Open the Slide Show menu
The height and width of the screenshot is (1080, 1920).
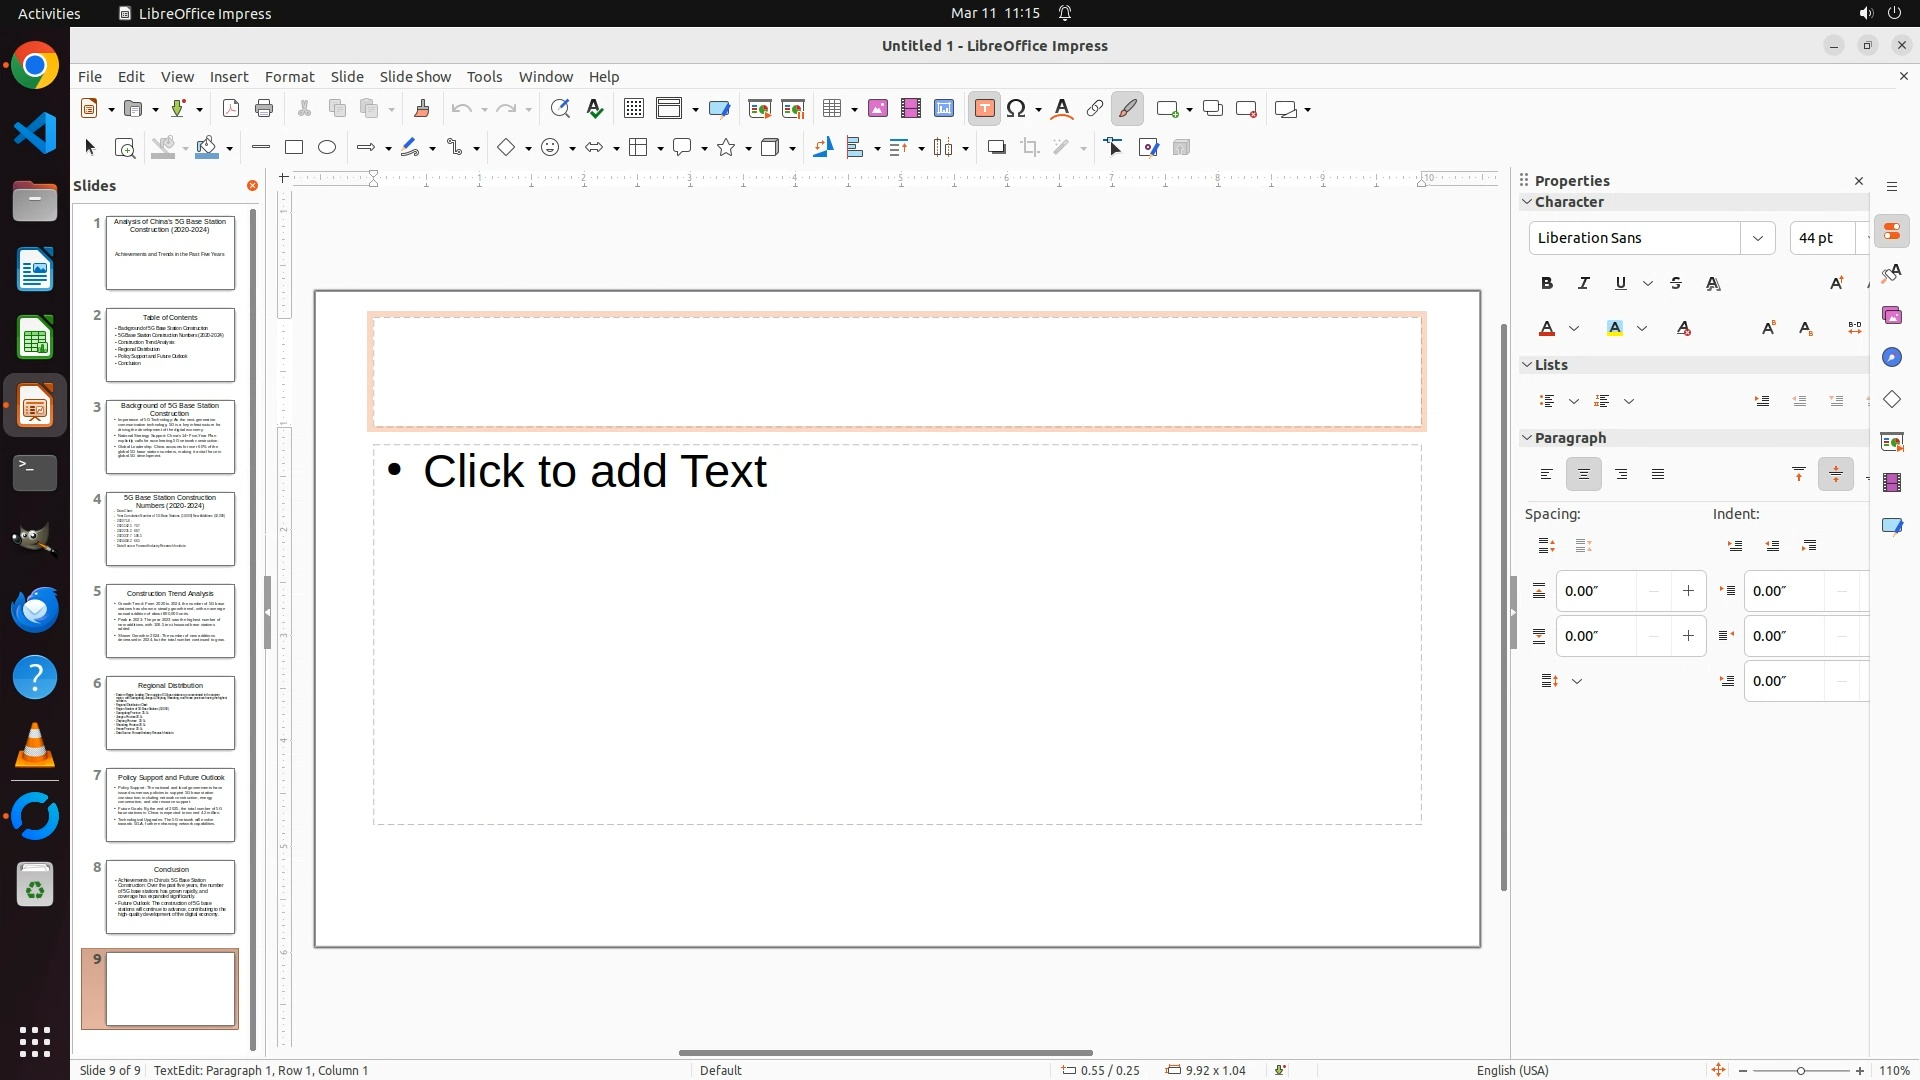click(x=415, y=77)
